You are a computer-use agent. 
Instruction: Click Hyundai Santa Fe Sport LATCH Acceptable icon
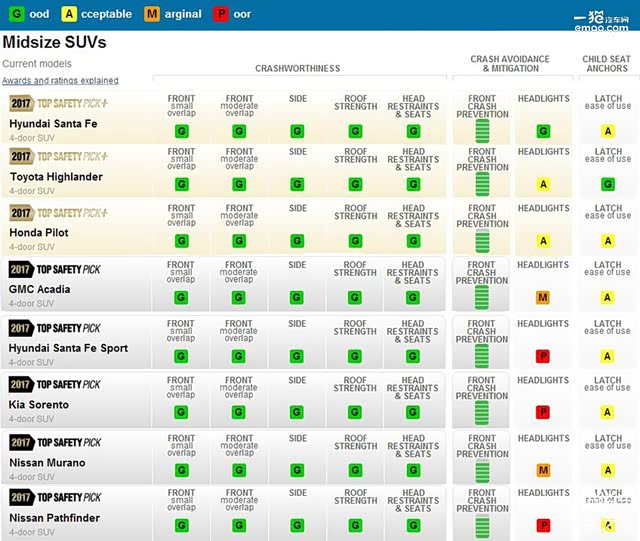pyautogui.click(x=607, y=356)
